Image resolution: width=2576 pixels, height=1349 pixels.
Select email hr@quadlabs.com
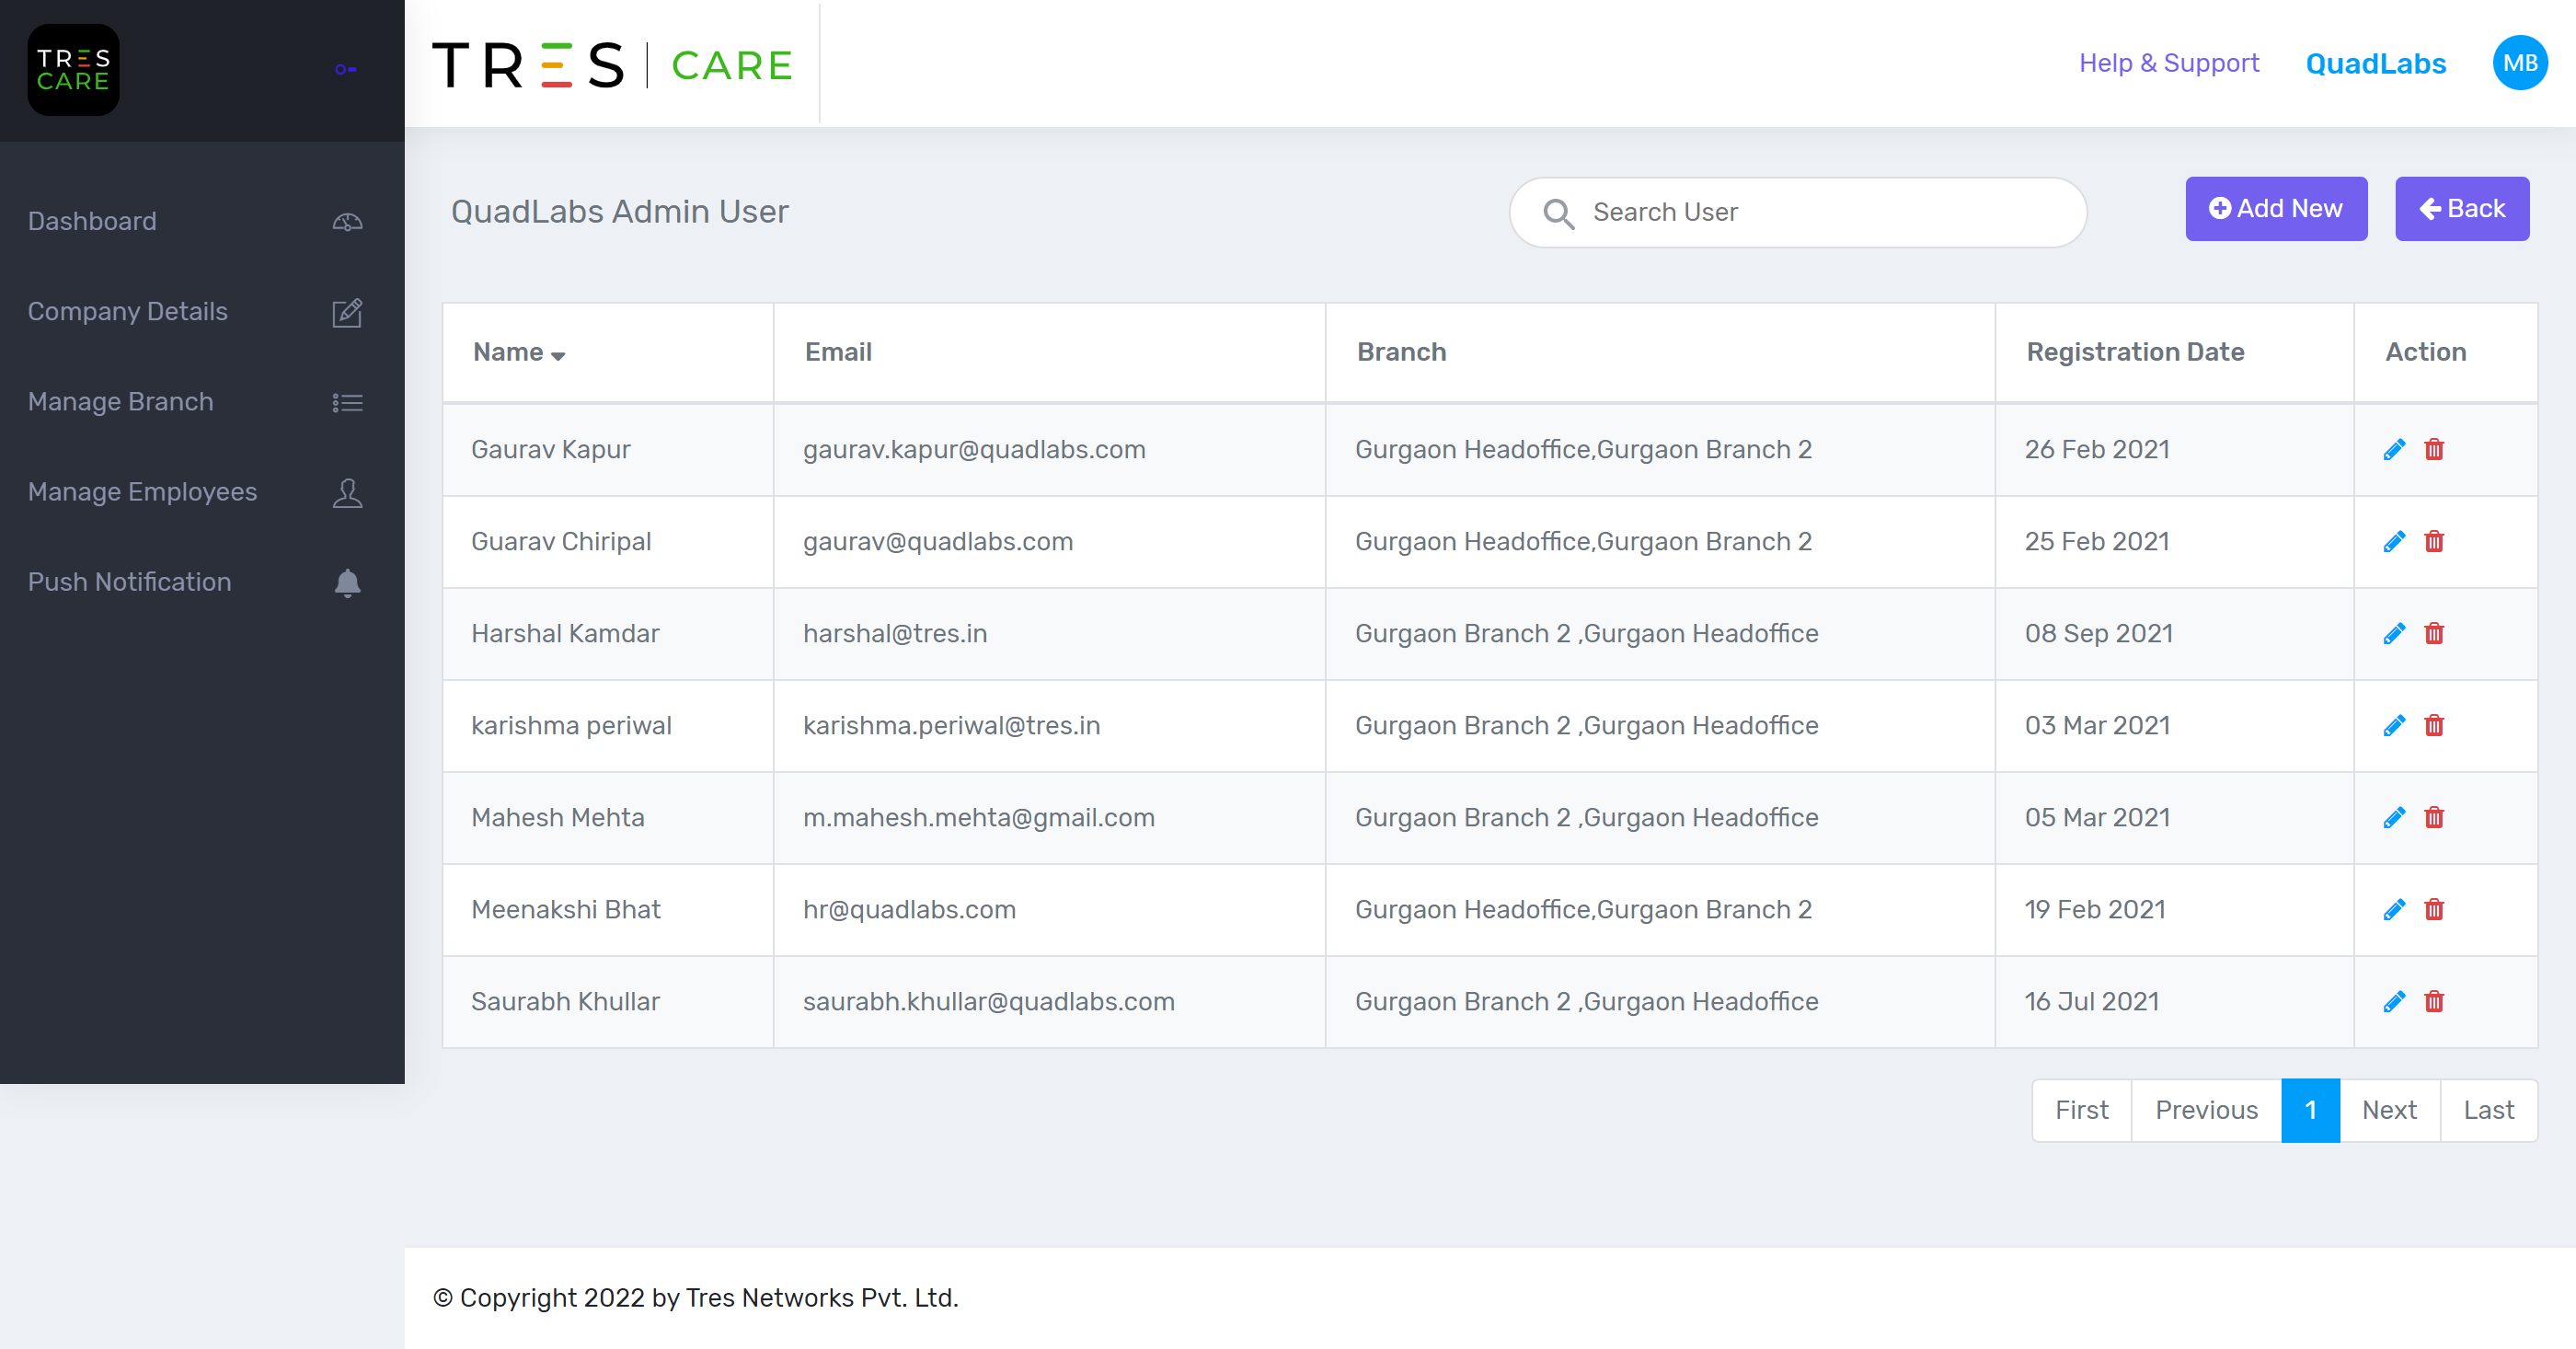pyautogui.click(x=909, y=910)
